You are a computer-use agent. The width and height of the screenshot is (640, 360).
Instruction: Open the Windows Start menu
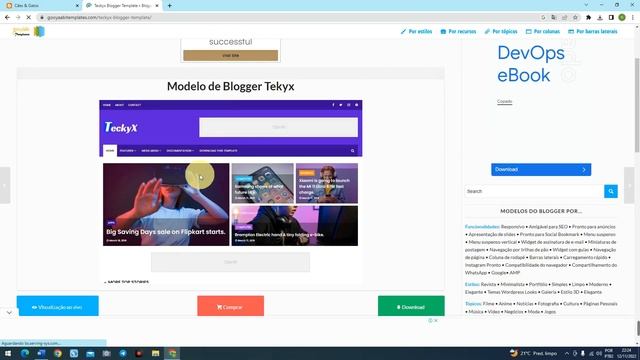click(x=8, y=353)
